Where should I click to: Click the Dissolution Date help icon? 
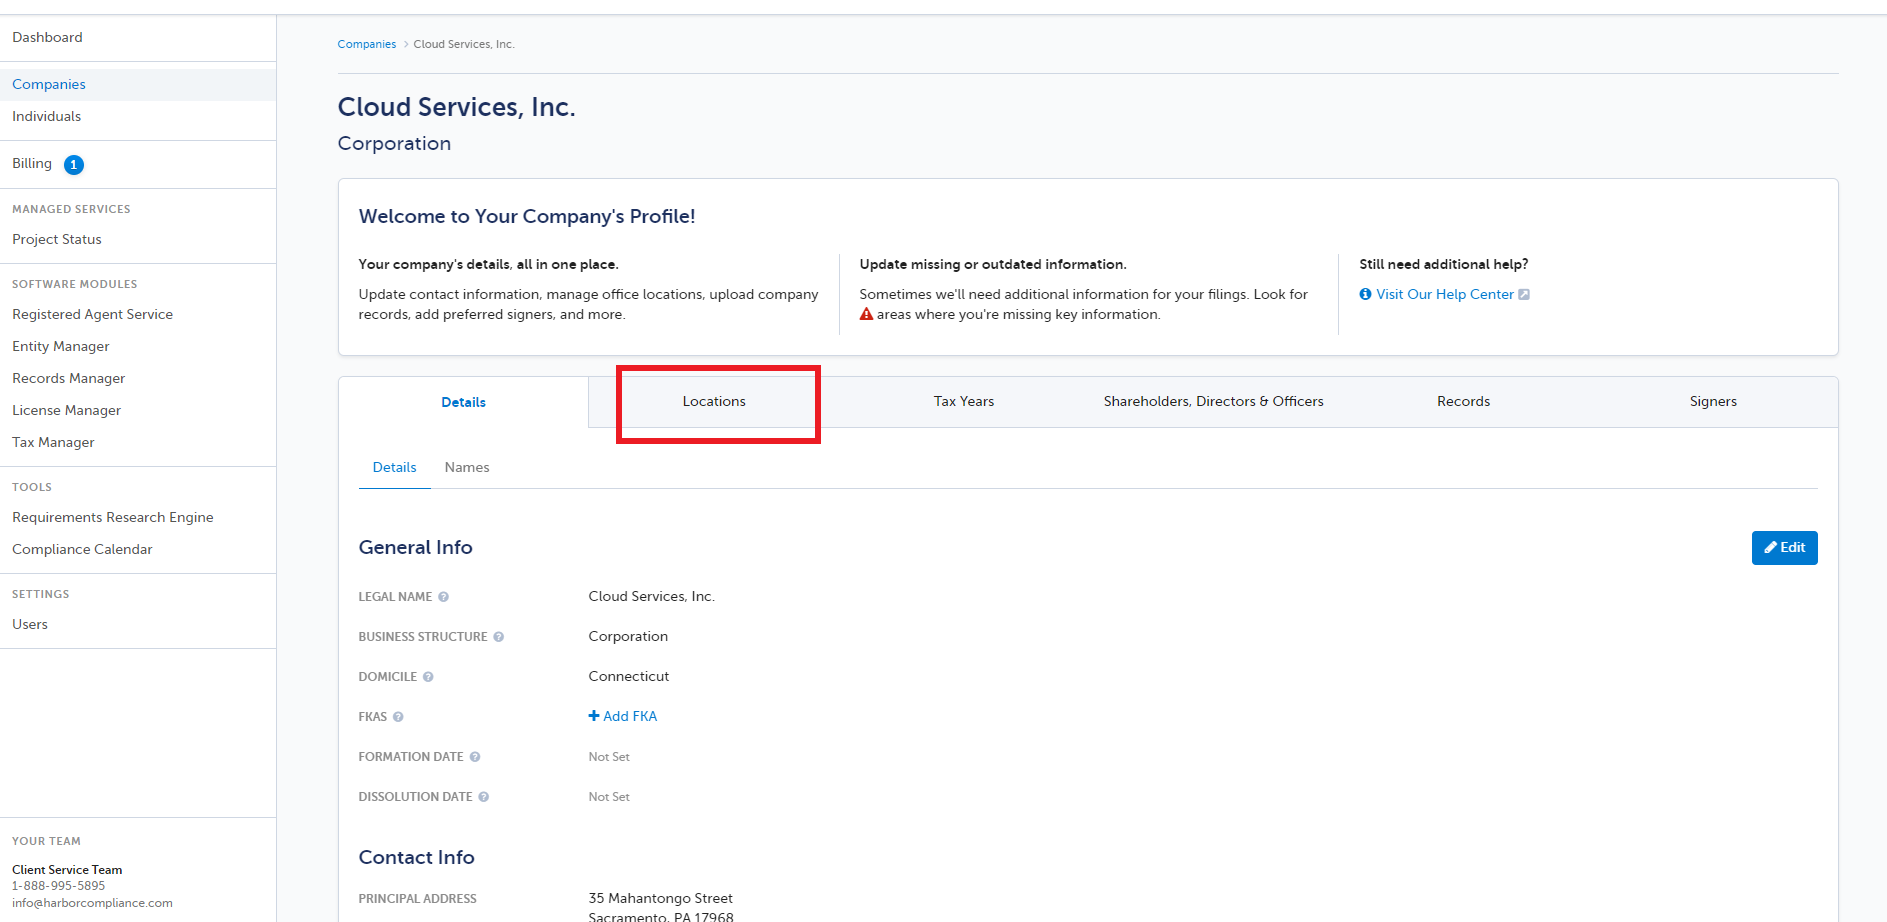tap(484, 797)
